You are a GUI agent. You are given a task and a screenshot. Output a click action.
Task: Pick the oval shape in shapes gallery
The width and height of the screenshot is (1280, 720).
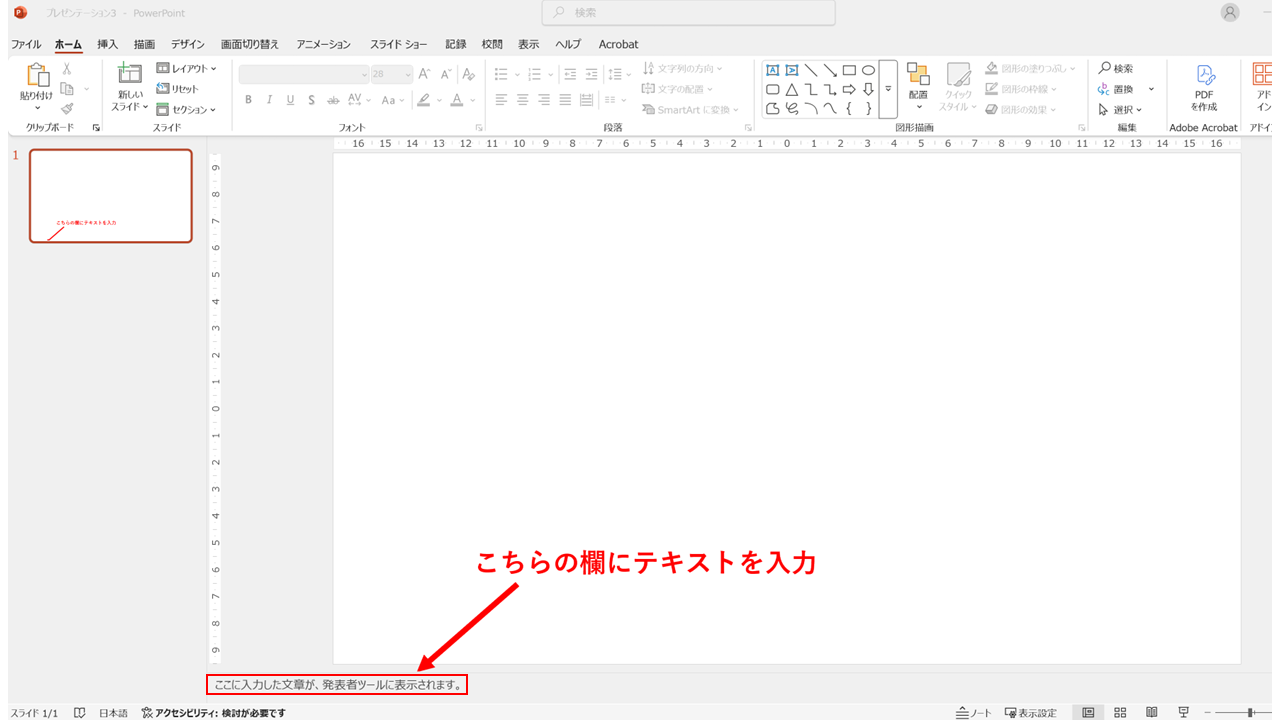point(868,70)
